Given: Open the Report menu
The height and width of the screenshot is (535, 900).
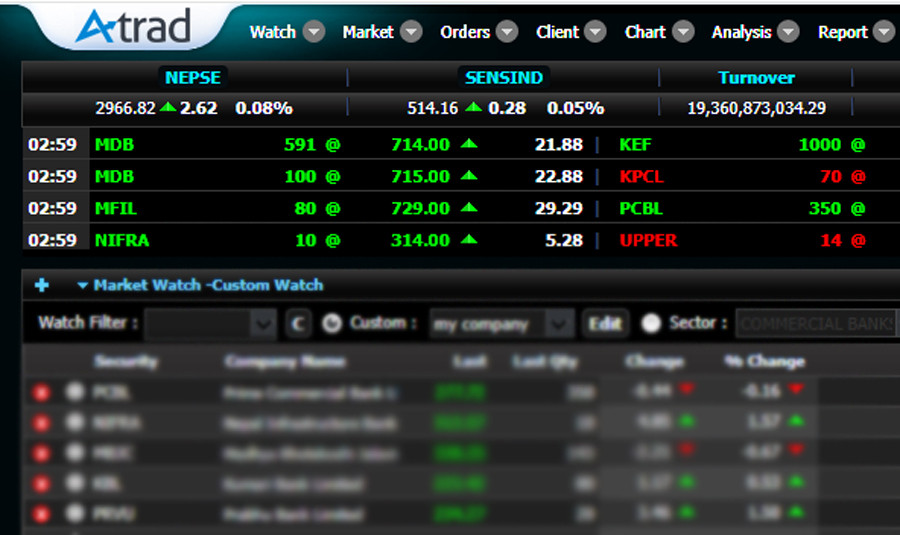Looking at the screenshot, I should point(843,32).
